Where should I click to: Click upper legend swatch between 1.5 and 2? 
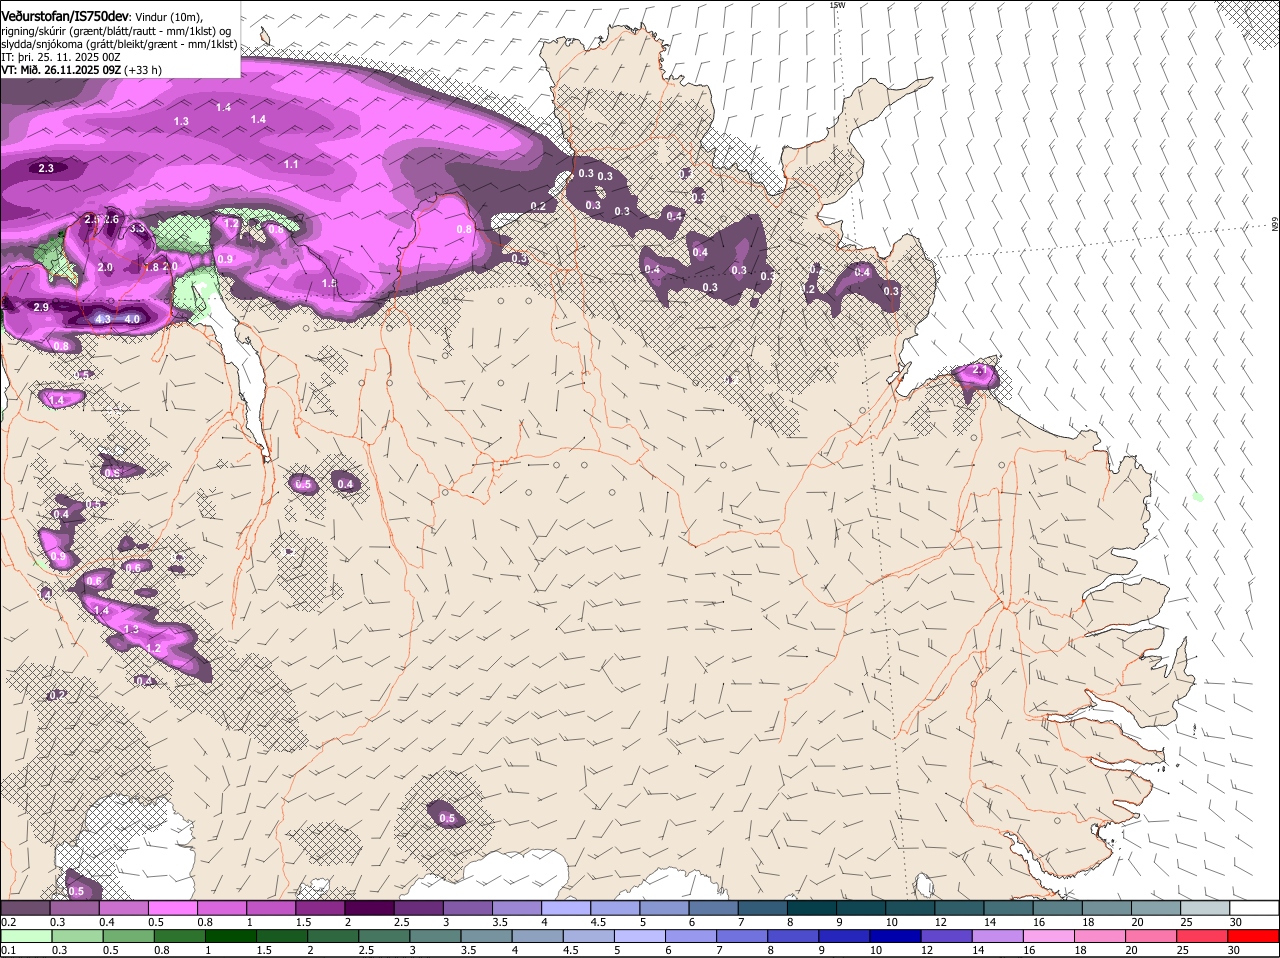point(320,907)
